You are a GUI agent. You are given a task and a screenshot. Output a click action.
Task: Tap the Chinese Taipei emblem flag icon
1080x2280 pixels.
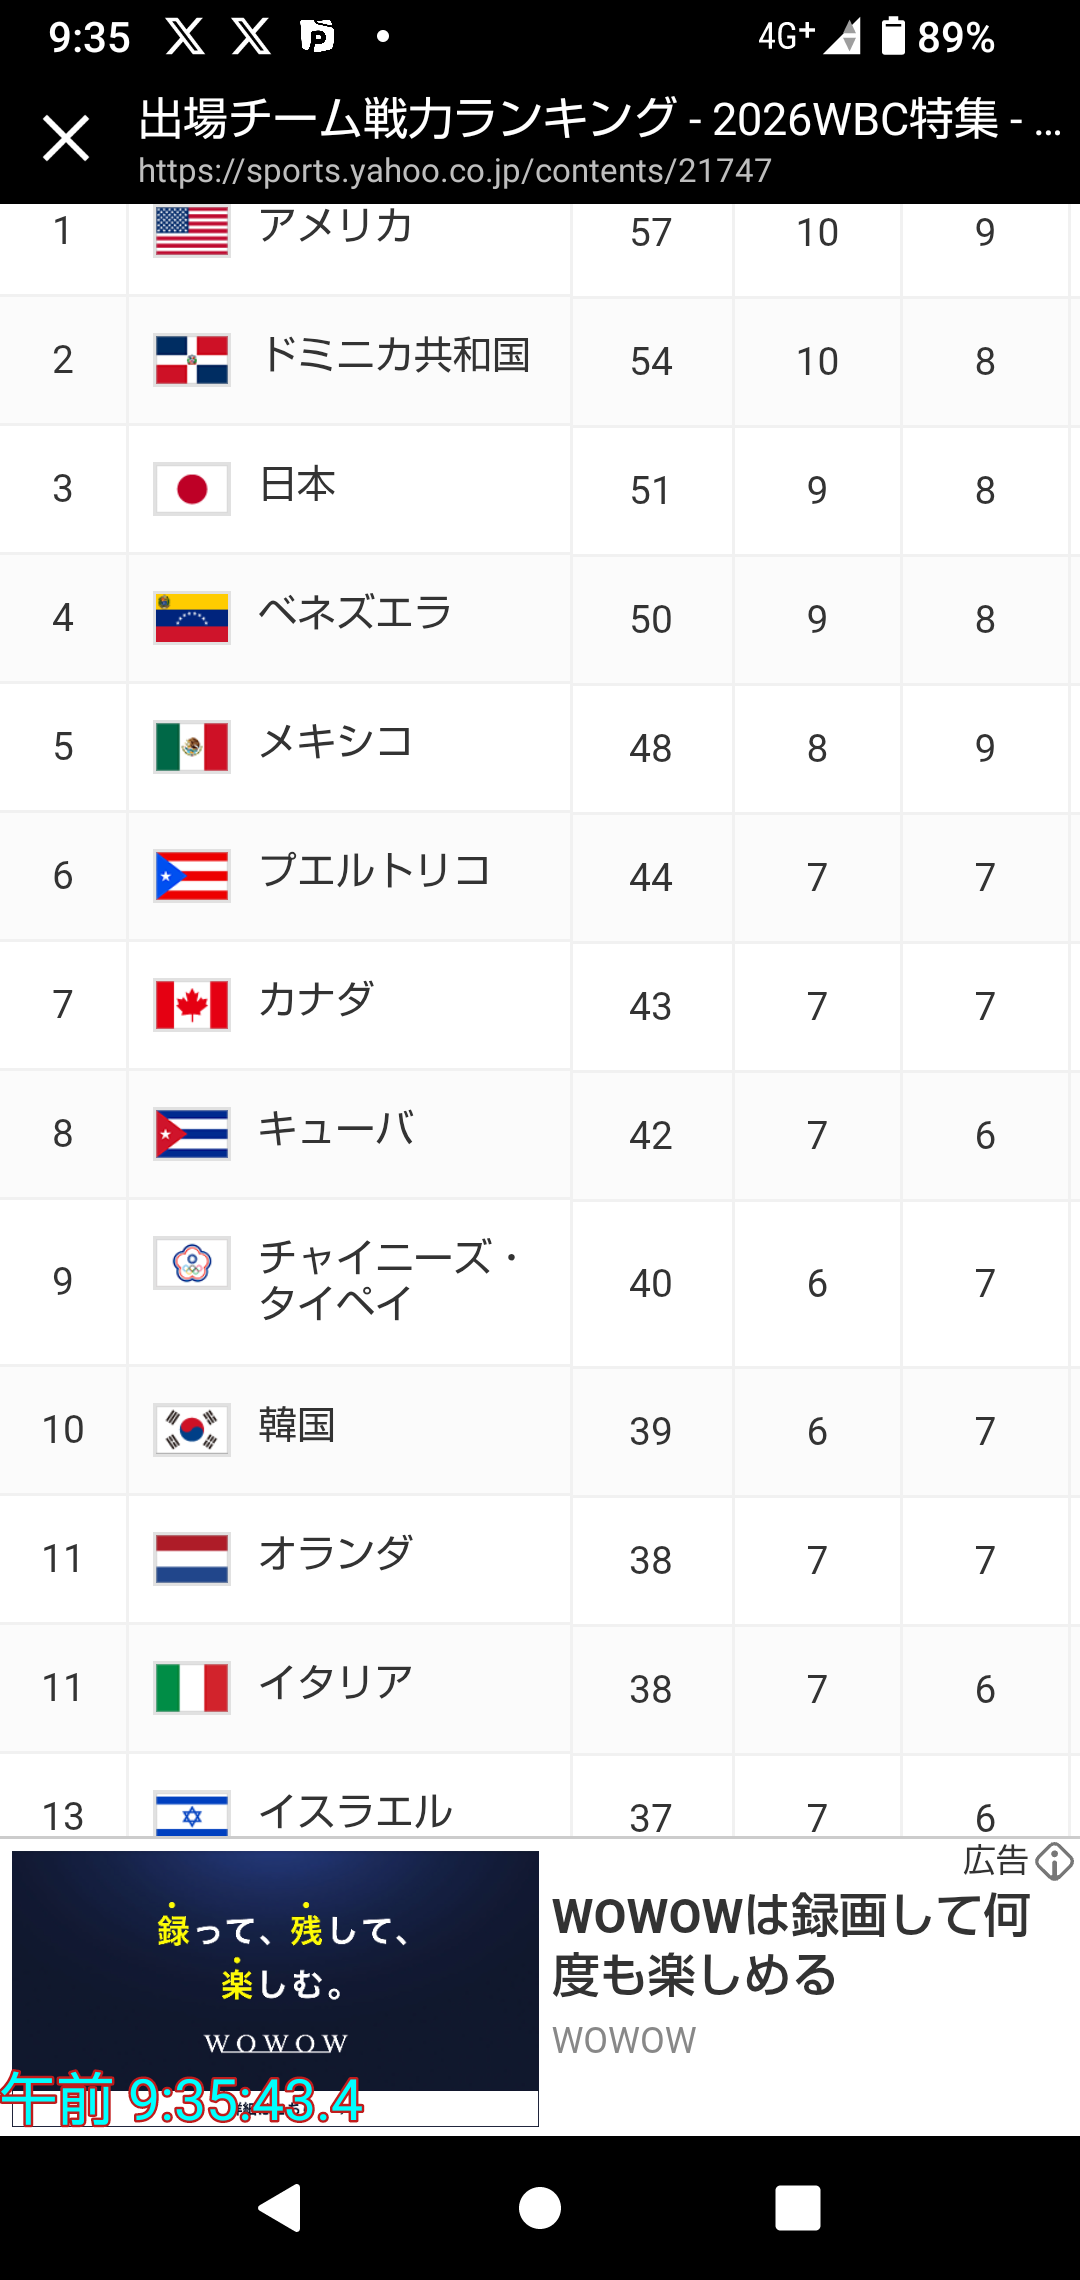(192, 1263)
